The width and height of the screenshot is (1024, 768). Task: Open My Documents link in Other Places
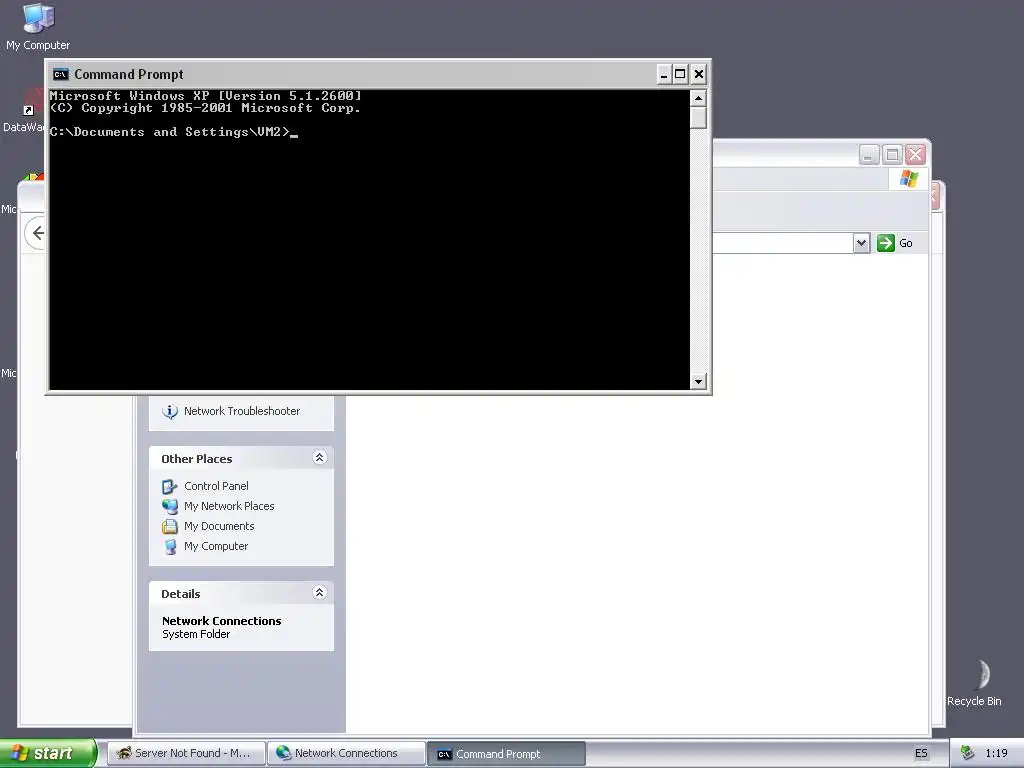point(219,526)
